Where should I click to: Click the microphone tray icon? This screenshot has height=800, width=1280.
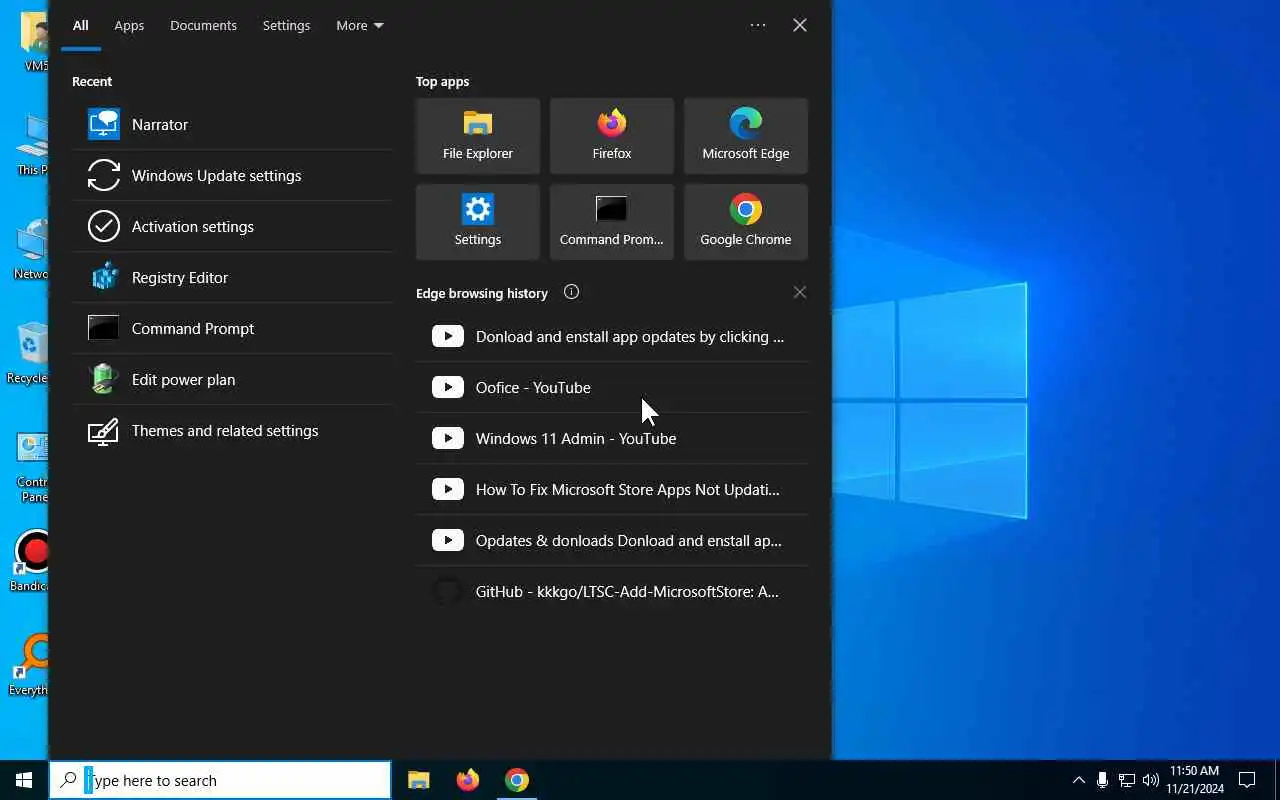pos(1102,780)
